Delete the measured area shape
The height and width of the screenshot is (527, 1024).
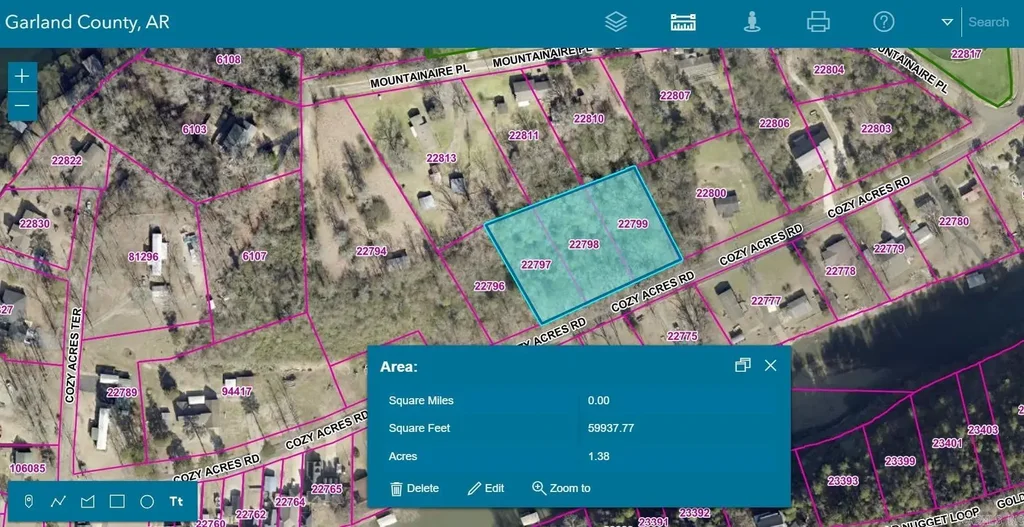coord(414,488)
